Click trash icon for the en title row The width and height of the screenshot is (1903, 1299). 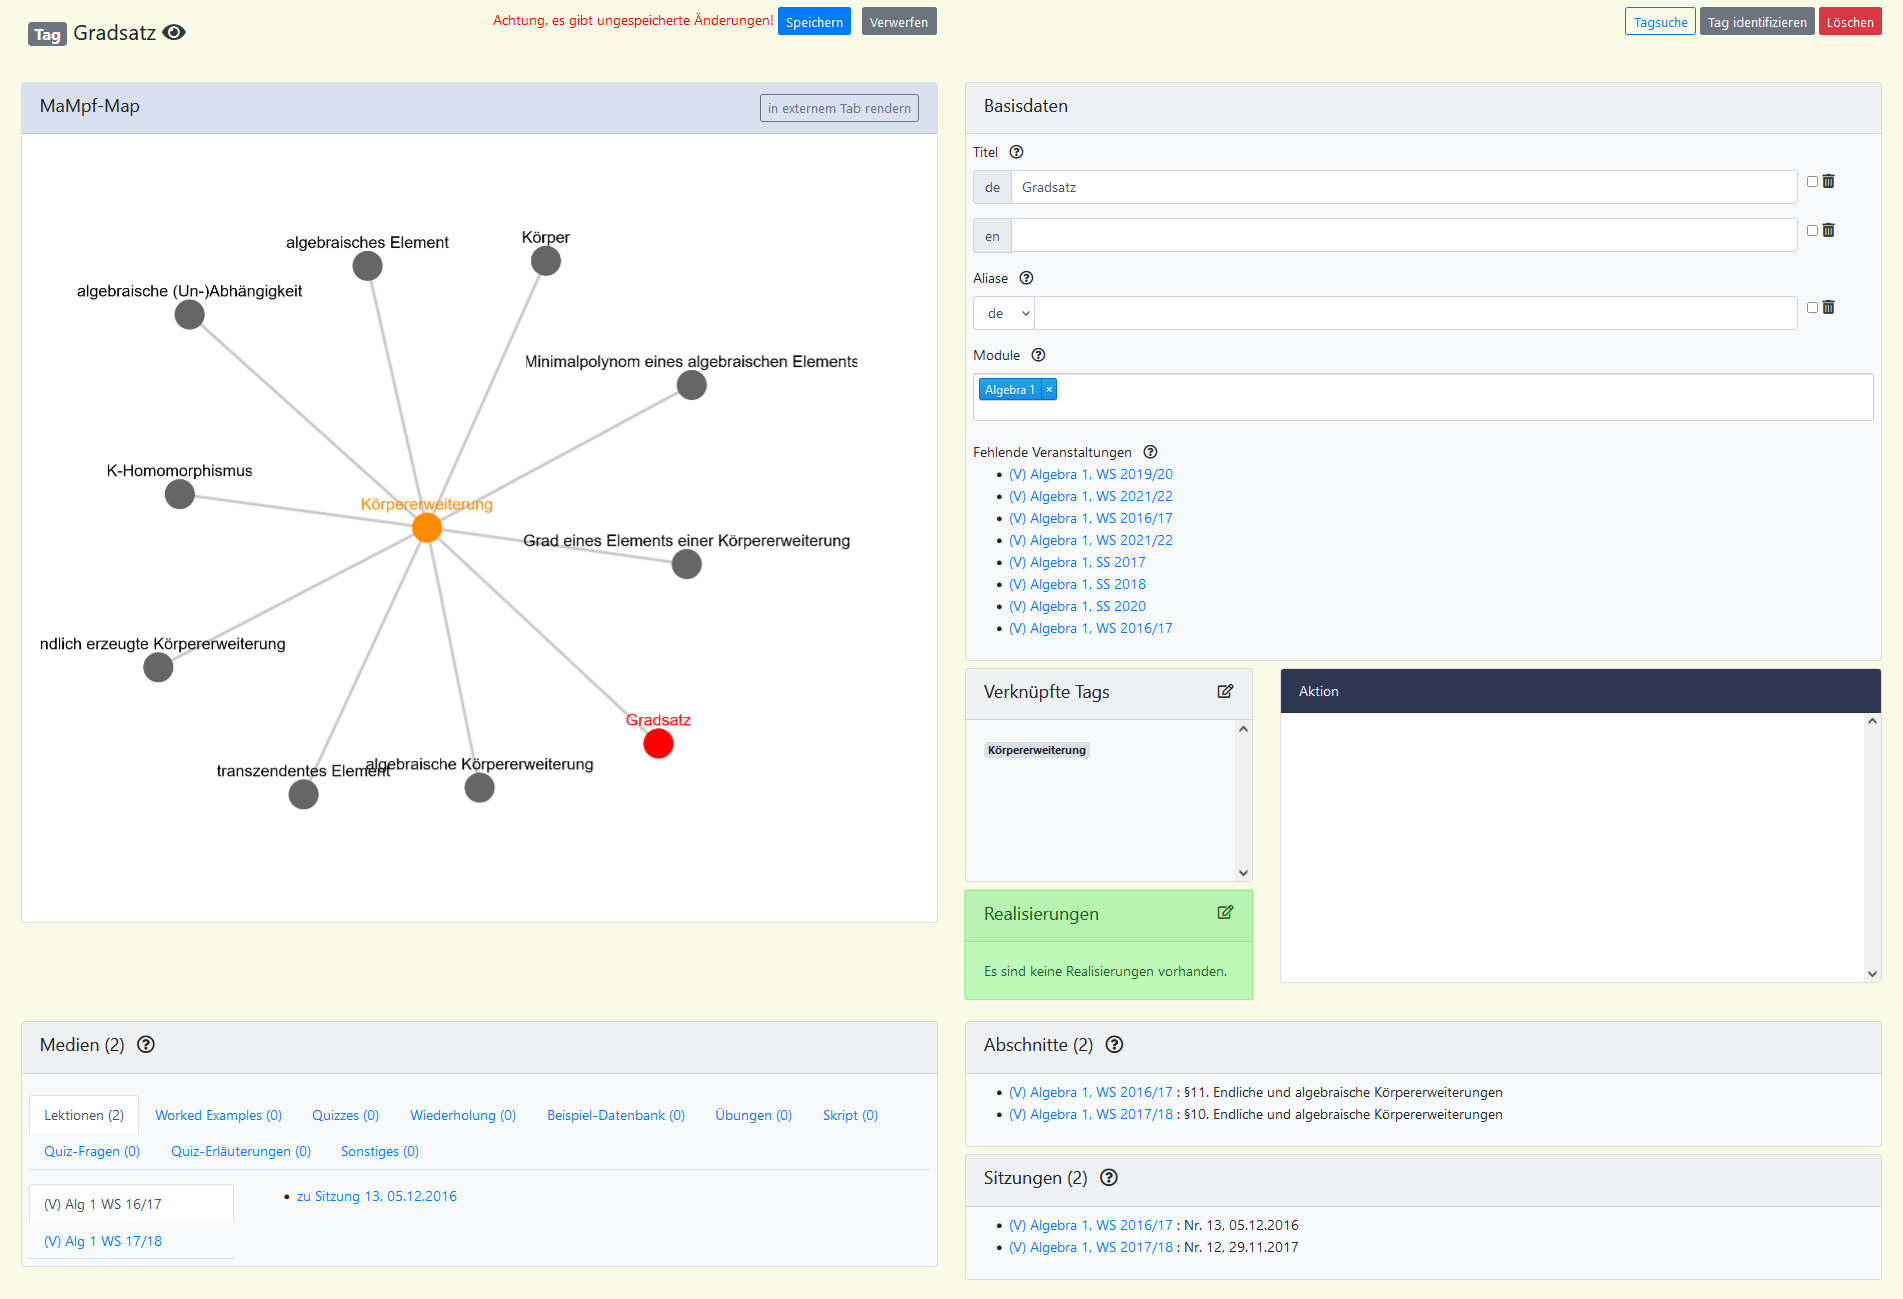(x=1828, y=230)
